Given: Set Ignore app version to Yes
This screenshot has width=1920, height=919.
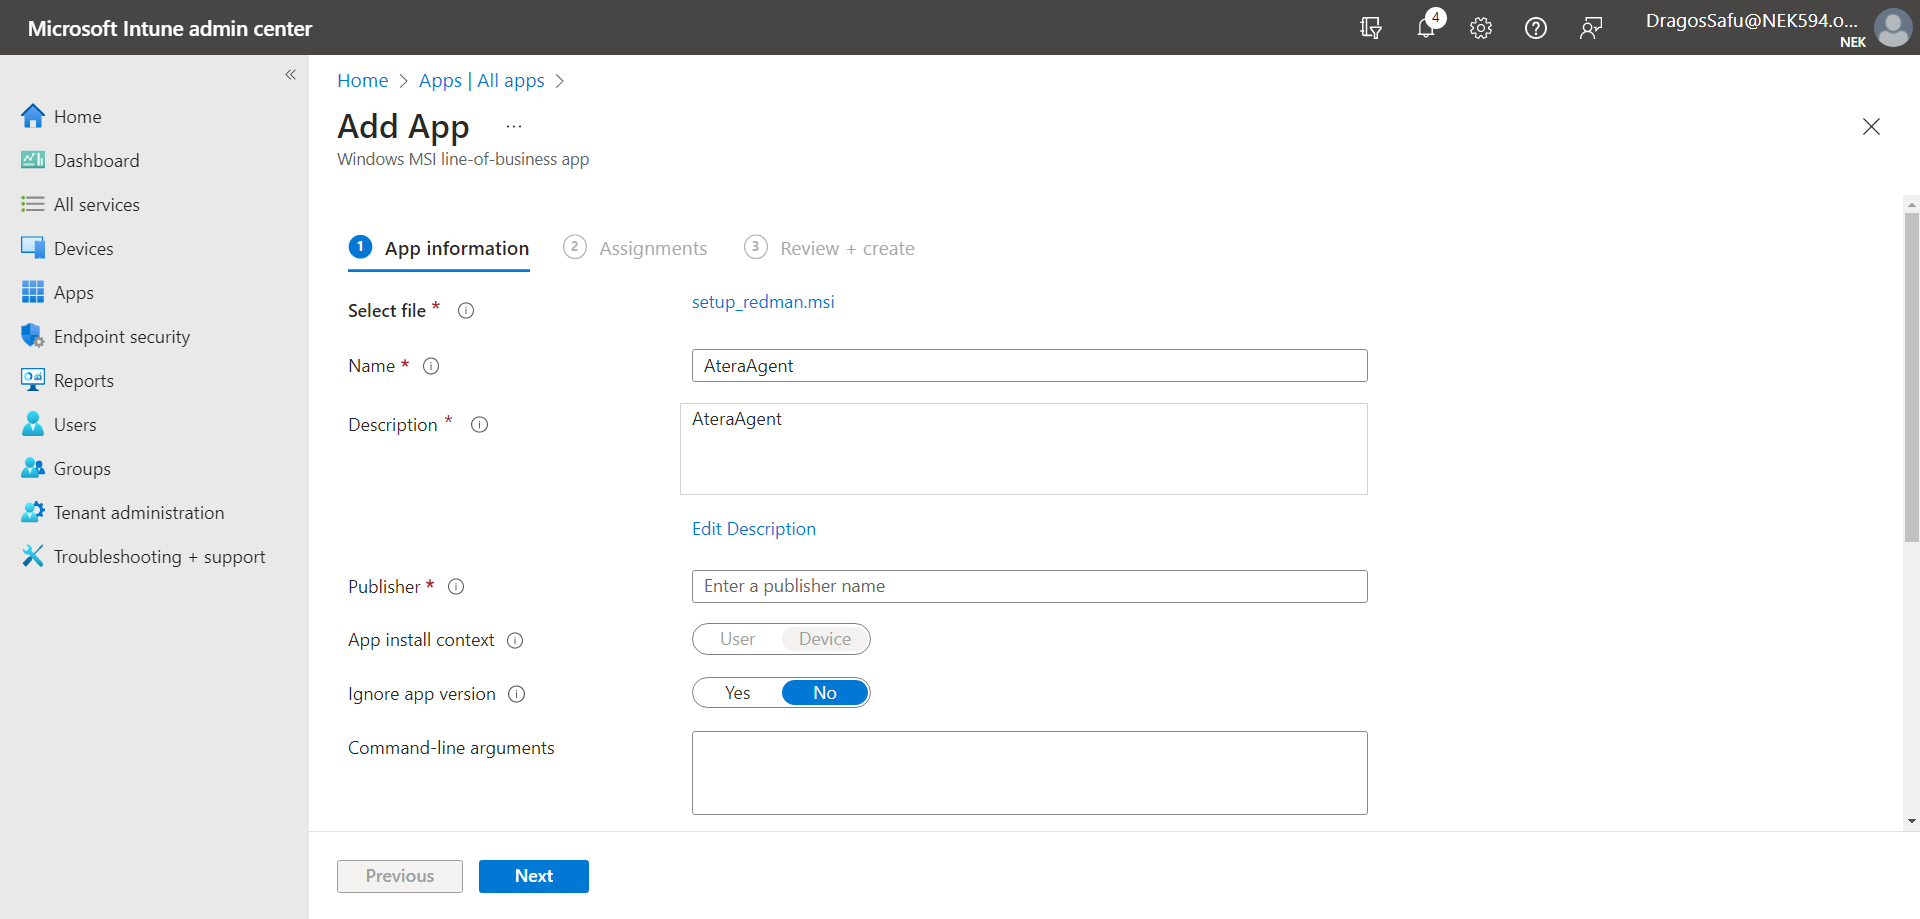Looking at the screenshot, I should [x=738, y=692].
